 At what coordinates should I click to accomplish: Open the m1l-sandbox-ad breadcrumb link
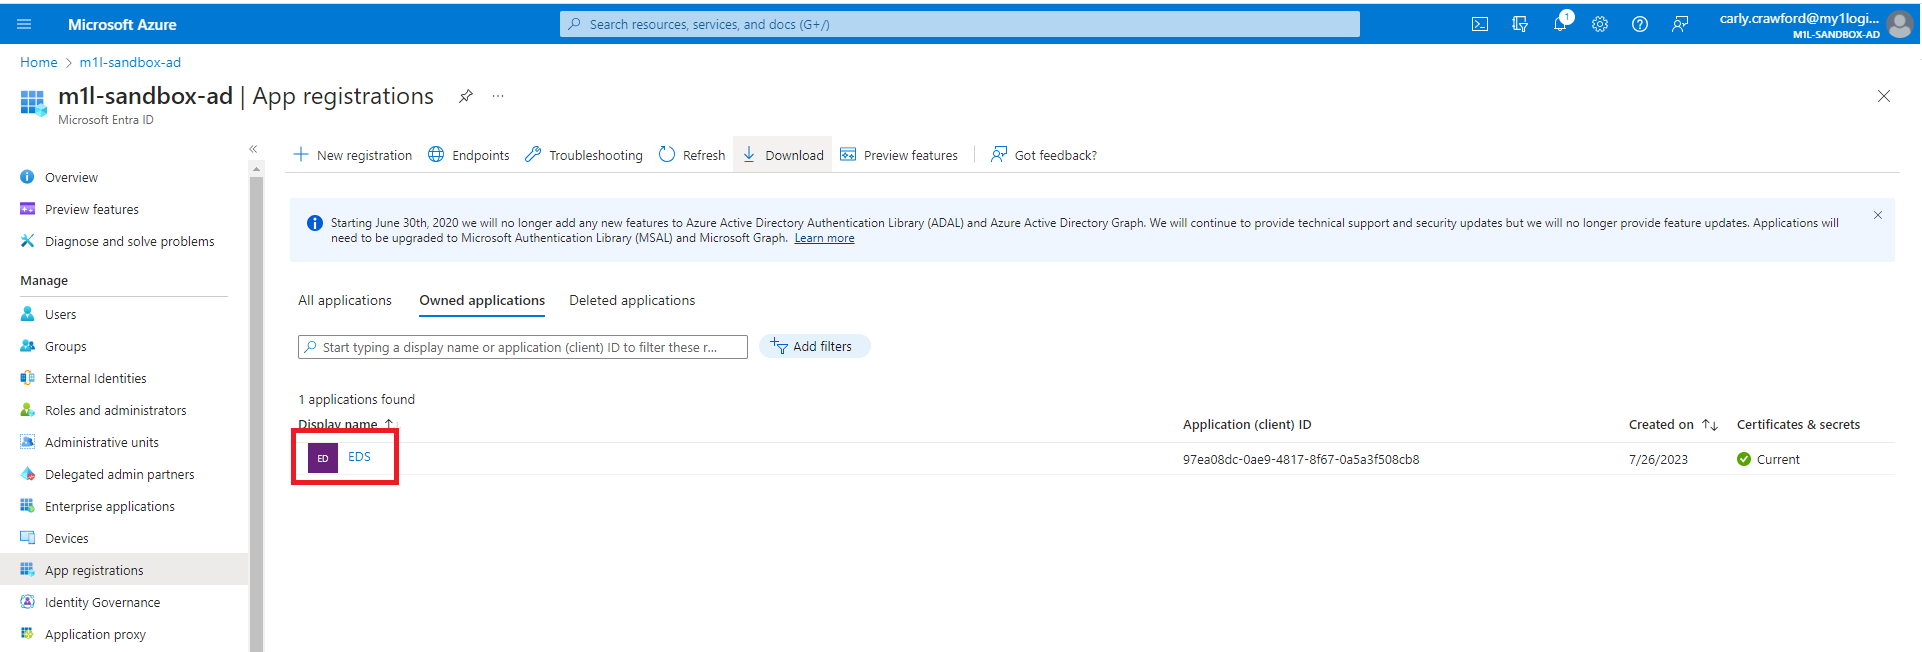click(x=130, y=62)
